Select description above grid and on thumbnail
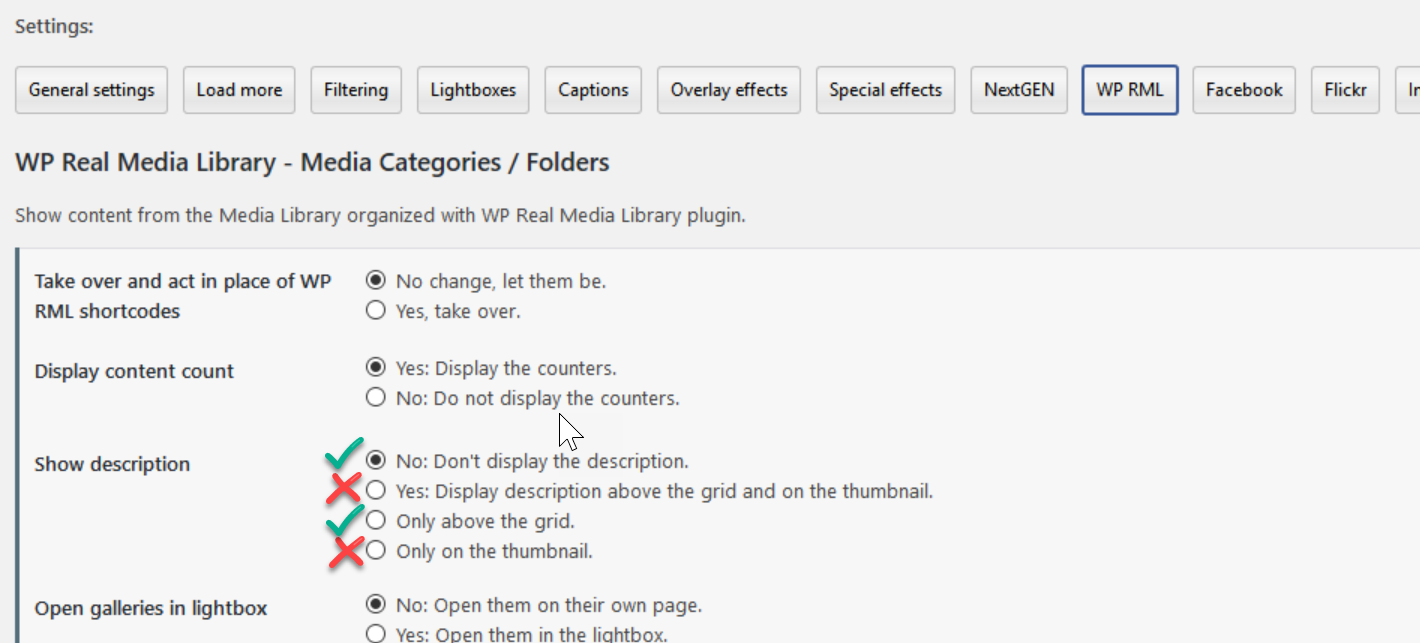Viewport: 1420px width, 643px height. 376,491
